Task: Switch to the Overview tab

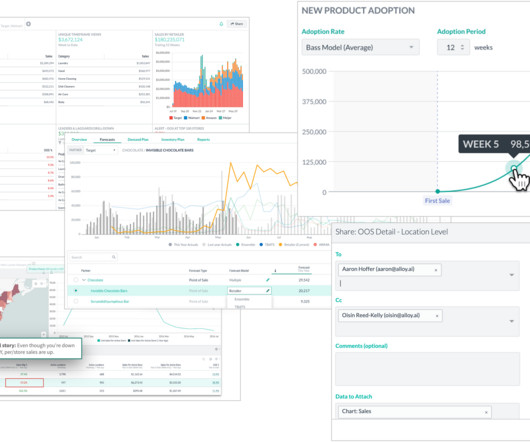Action: click(x=79, y=140)
